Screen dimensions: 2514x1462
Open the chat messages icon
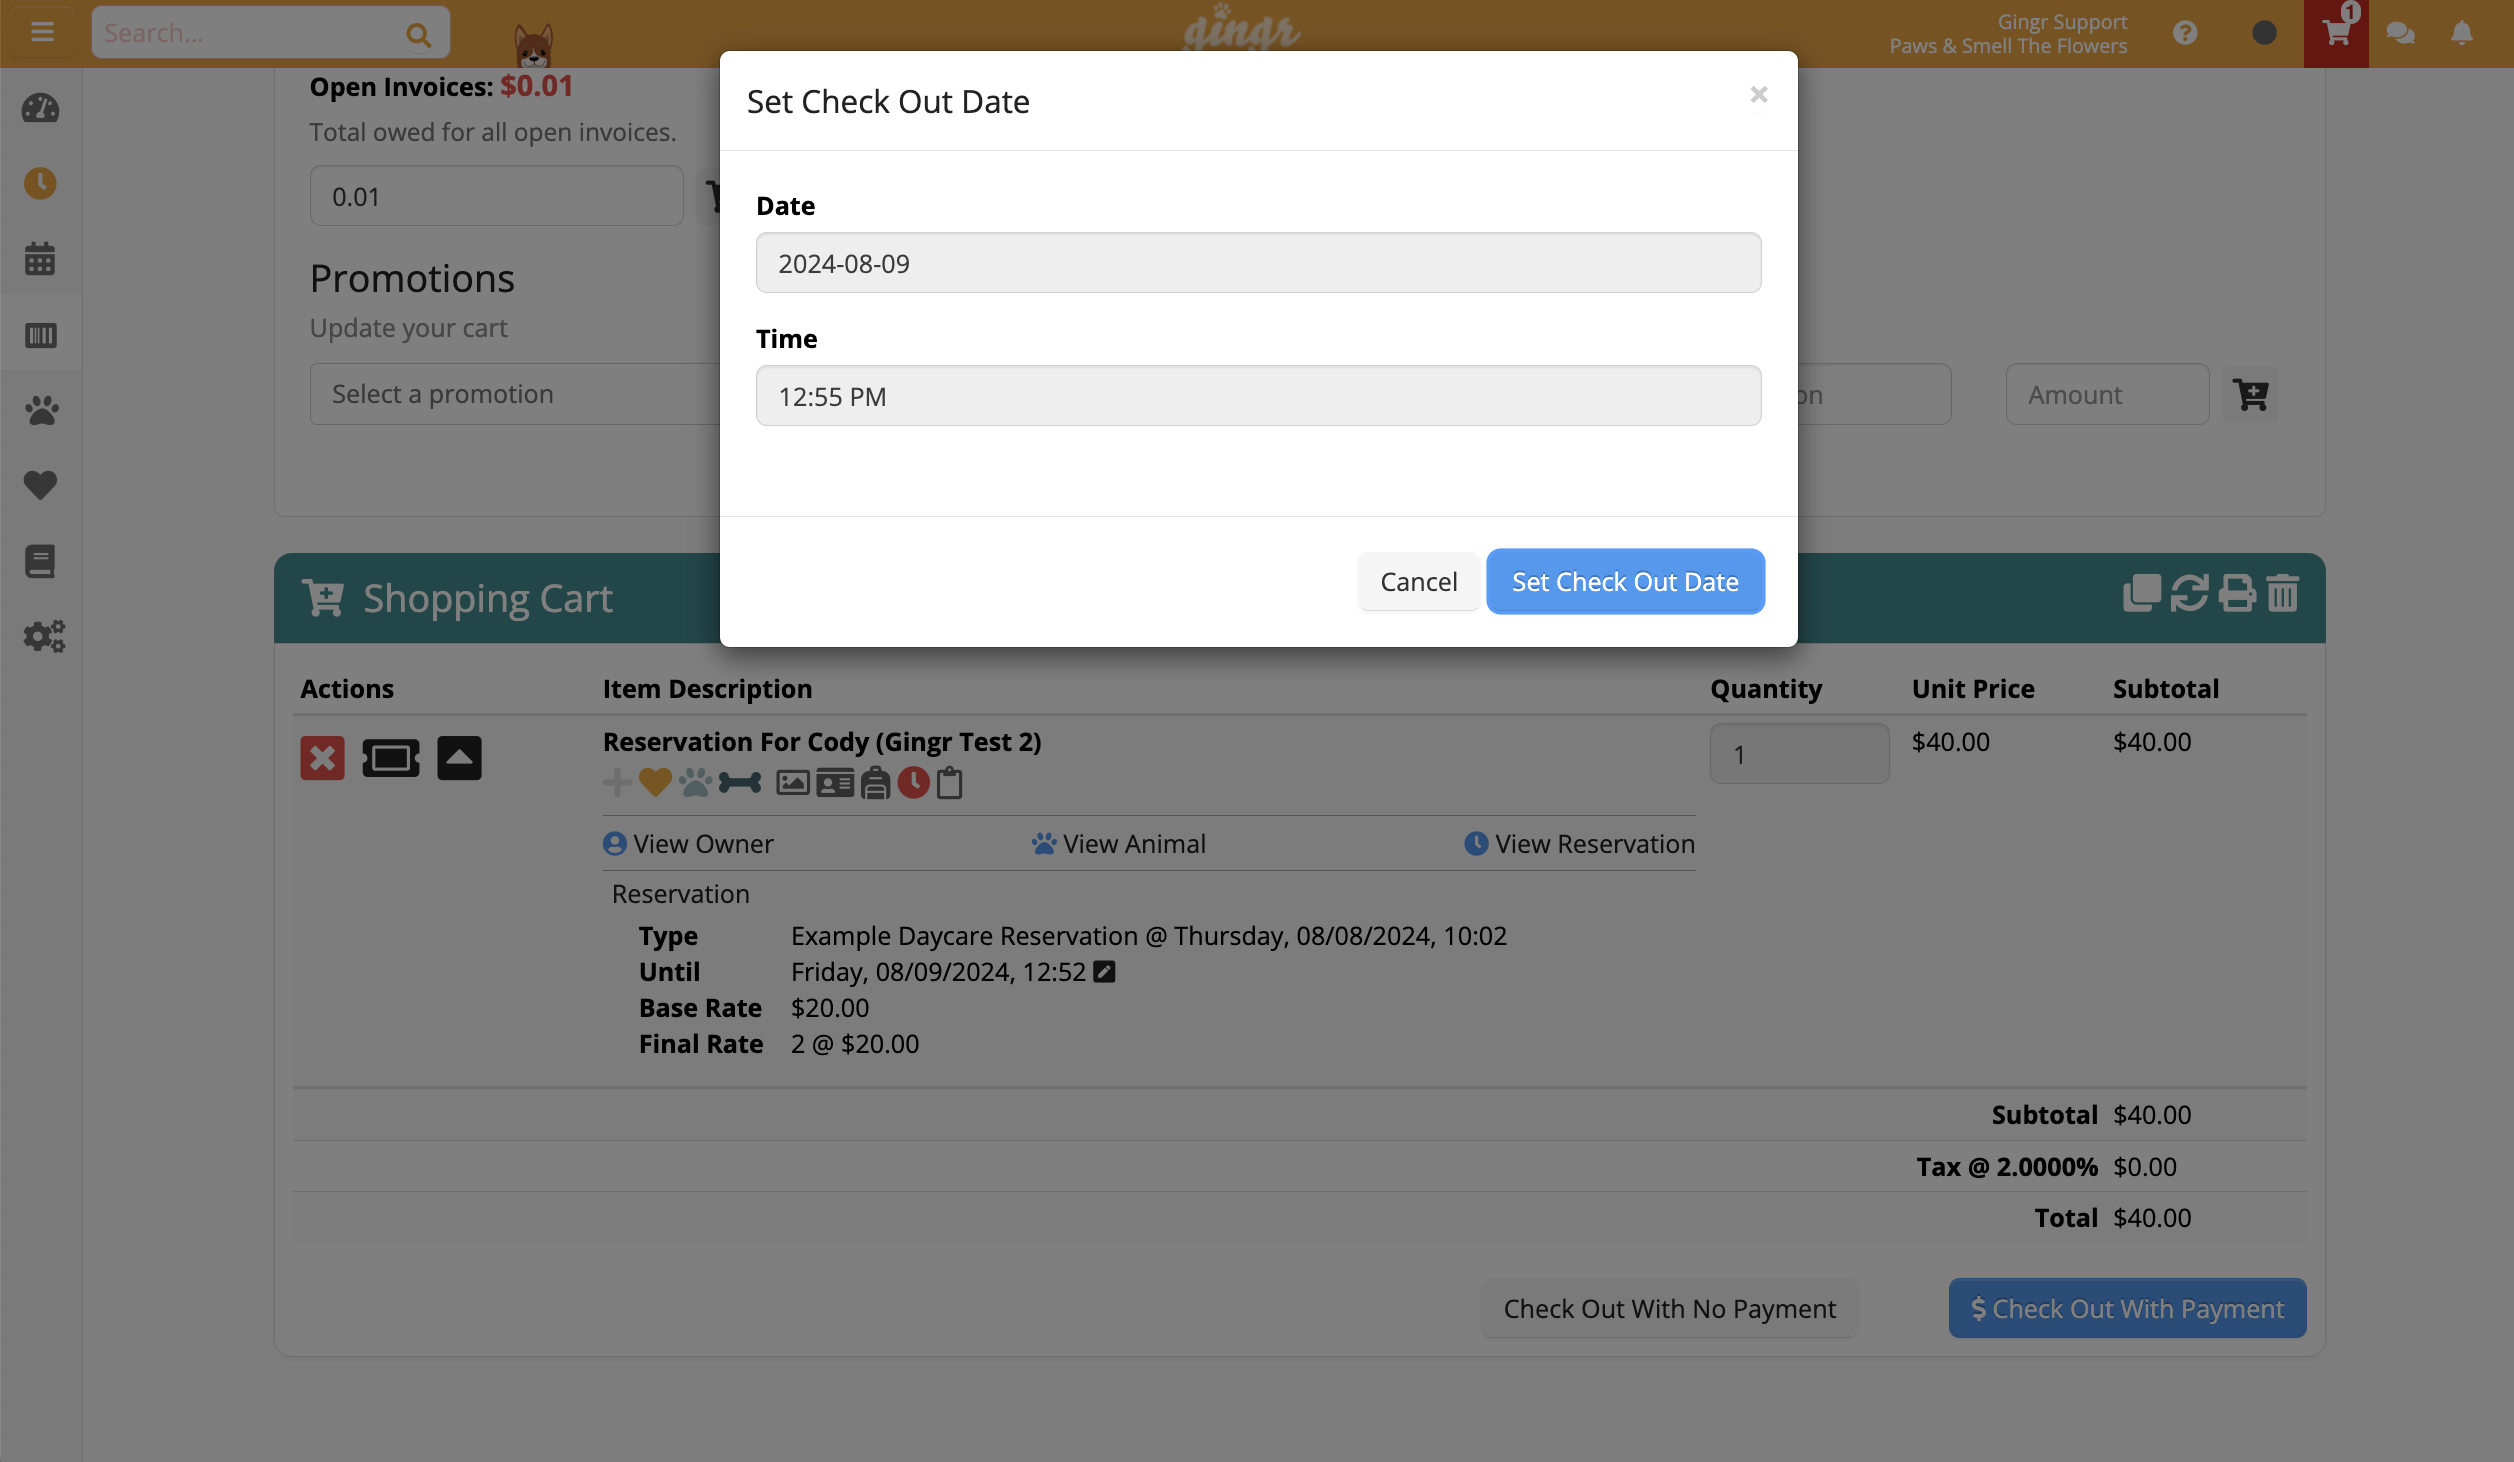[x=2400, y=34]
